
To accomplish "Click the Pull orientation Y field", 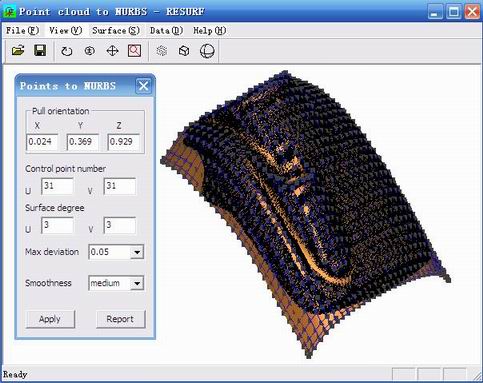I will [x=82, y=142].
